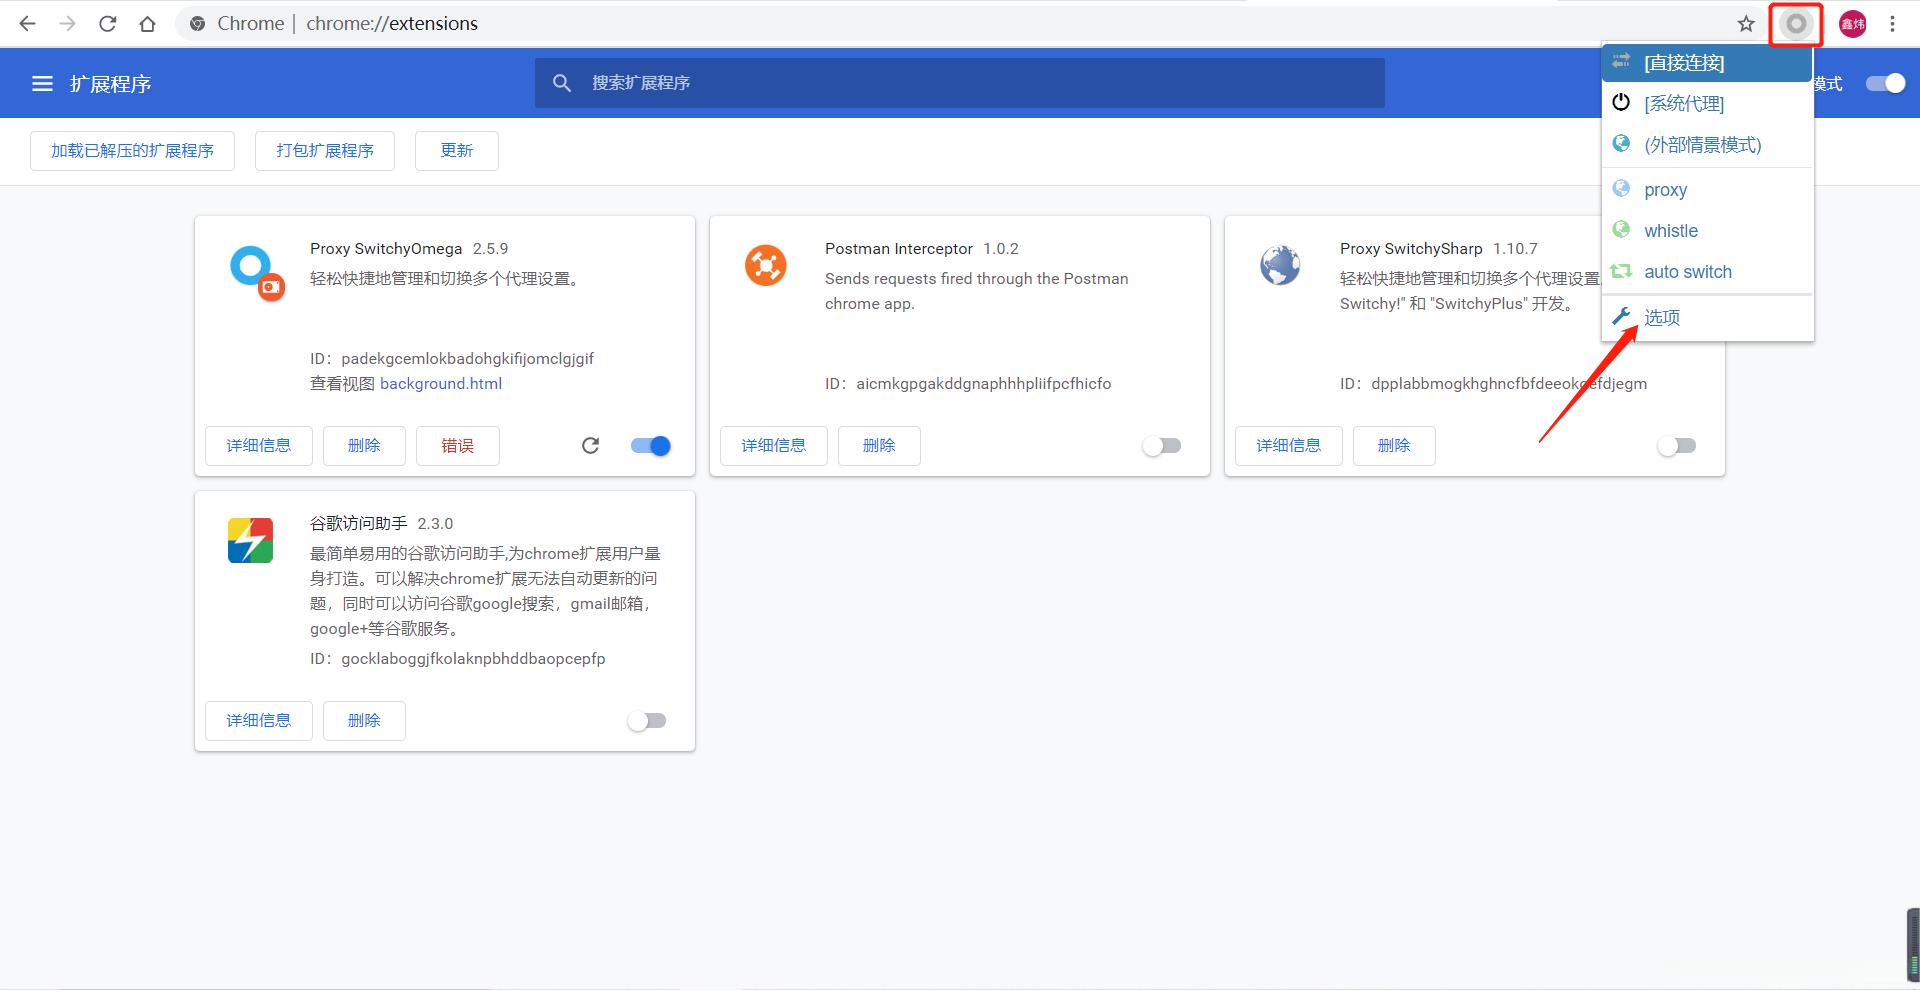Enable the 谷歌访问助手 extension
The image size is (1920, 990).
pos(647,721)
